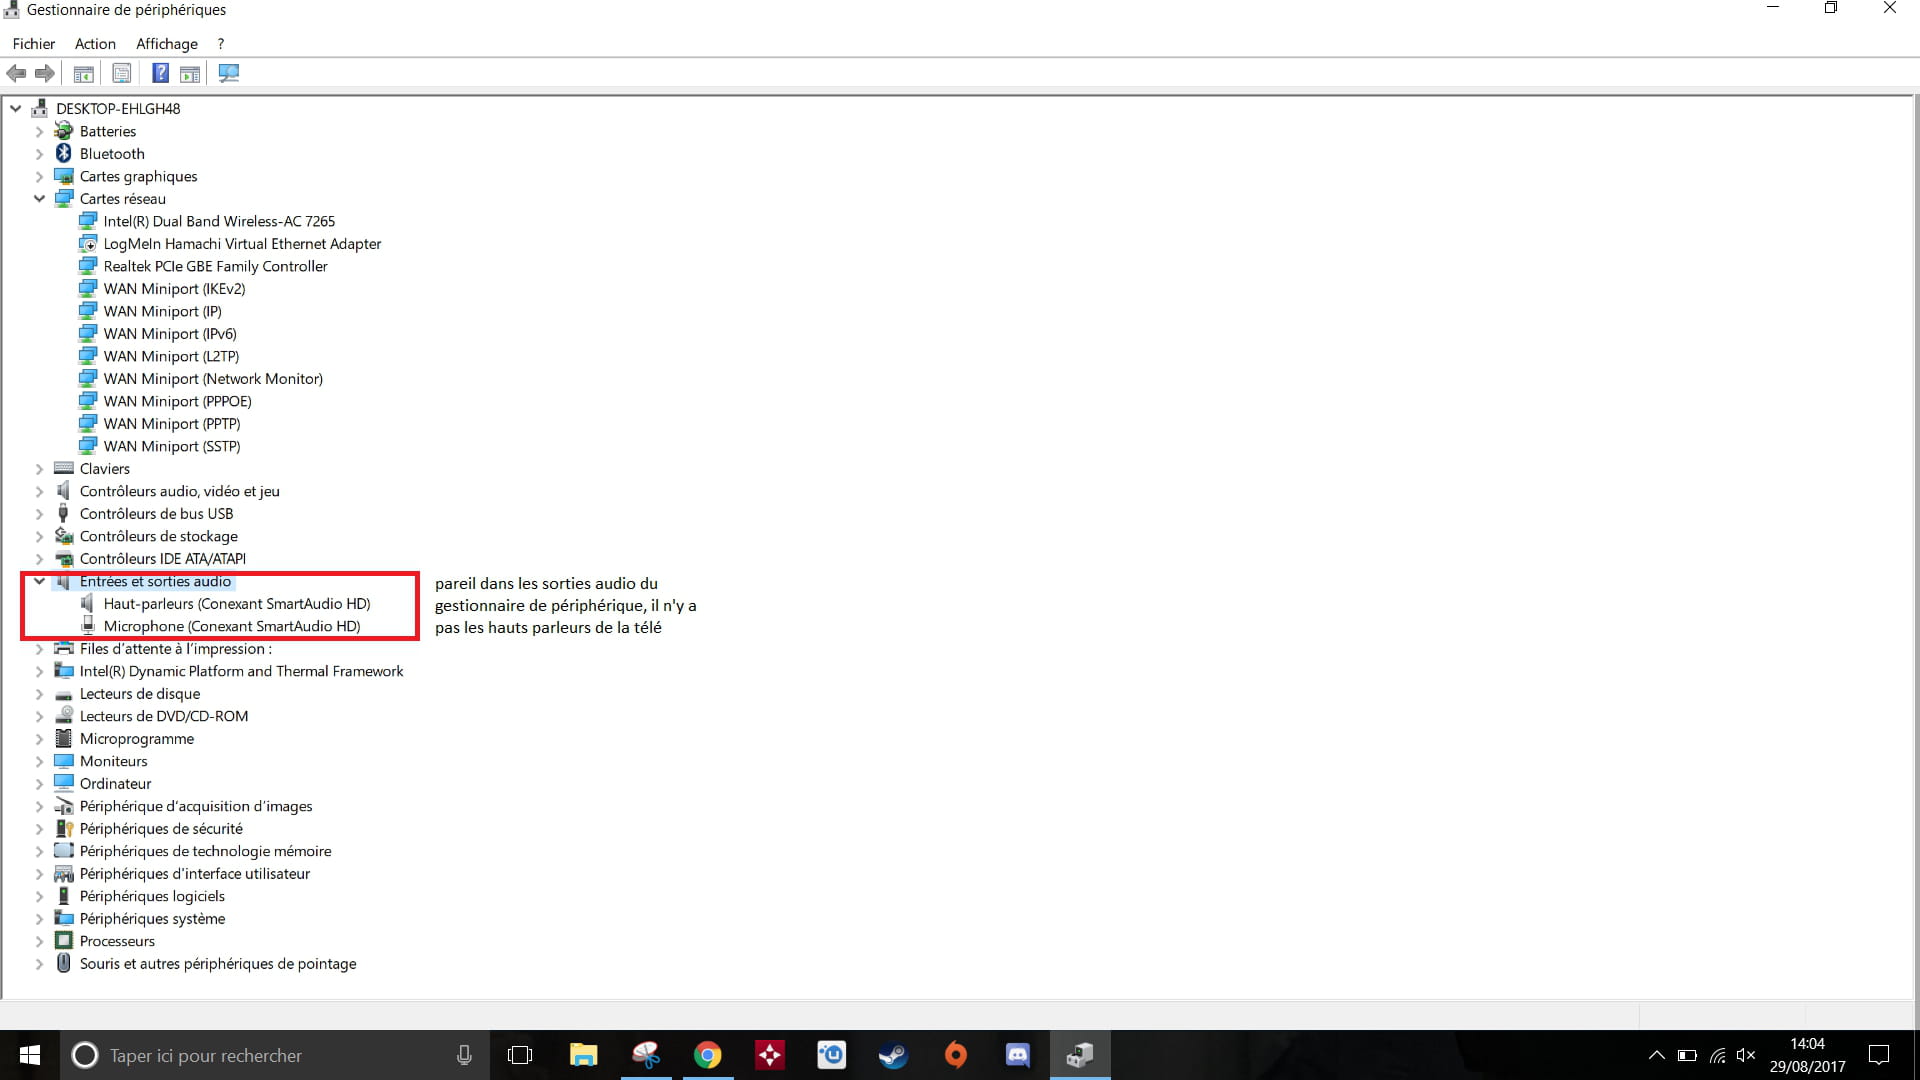Show hidden system tray icons
This screenshot has width=1920, height=1080.
(1656, 1055)
